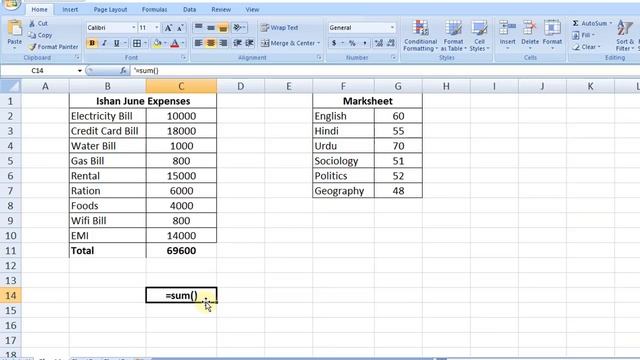640x360 pixels.
Task: Click Increase Indent icon
Action: tap(249, 43)
